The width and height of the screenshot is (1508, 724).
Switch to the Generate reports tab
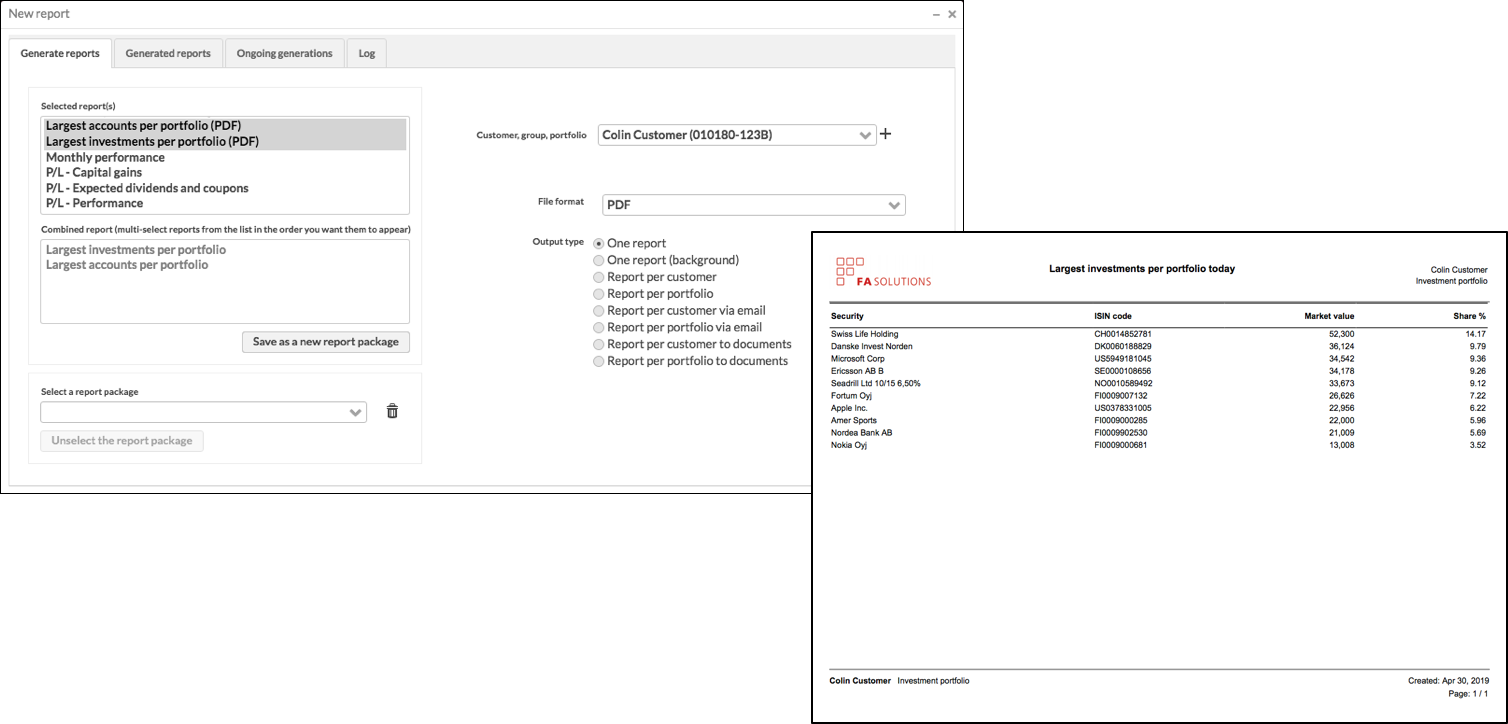(x=60, y=53)
